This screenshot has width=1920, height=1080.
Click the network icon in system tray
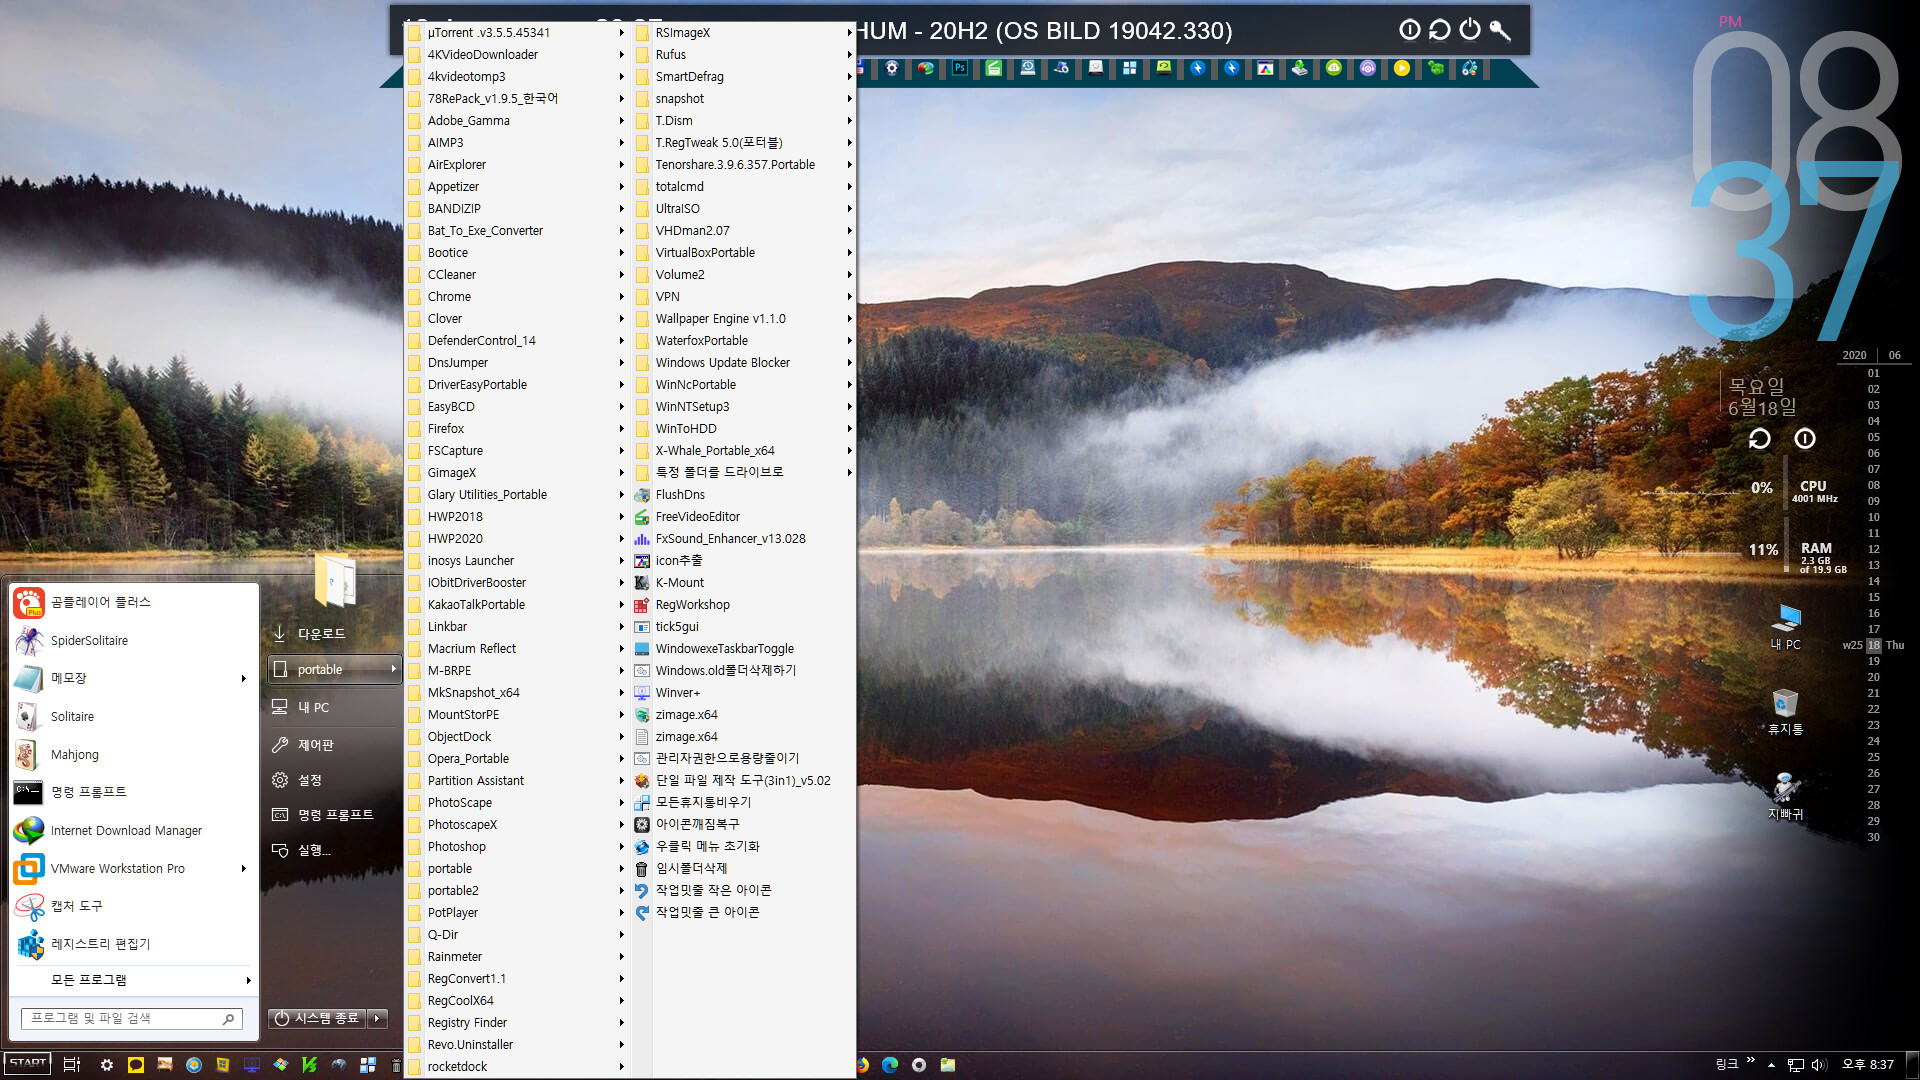coord(1796,1065)
